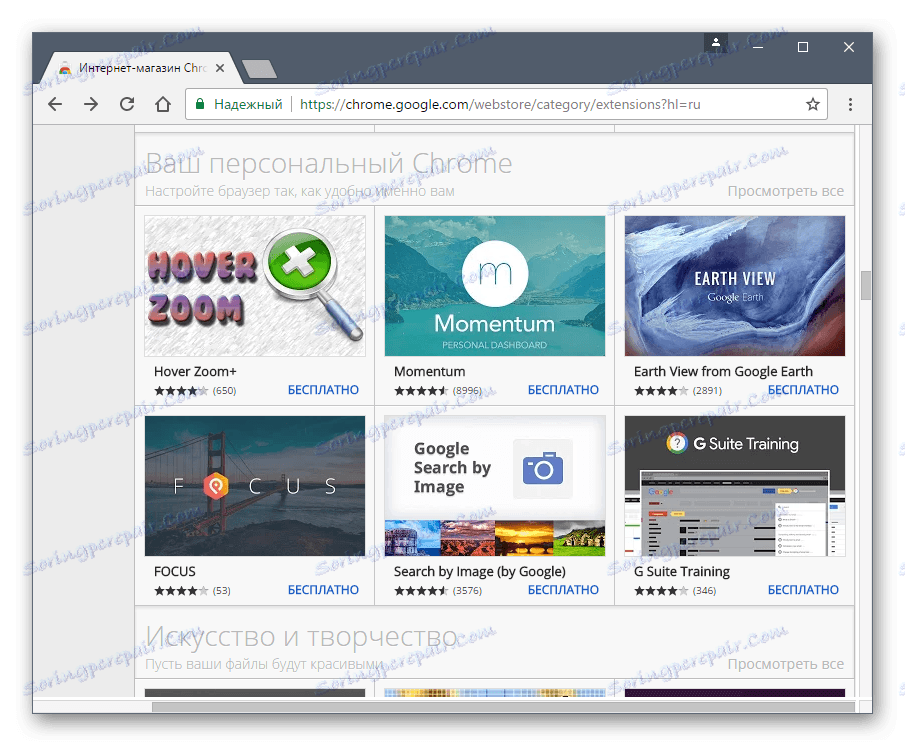The height and width of the screenshot is (746, 905).
Task: Open the Chrome three-dot menu
Action: click(850, 104)
